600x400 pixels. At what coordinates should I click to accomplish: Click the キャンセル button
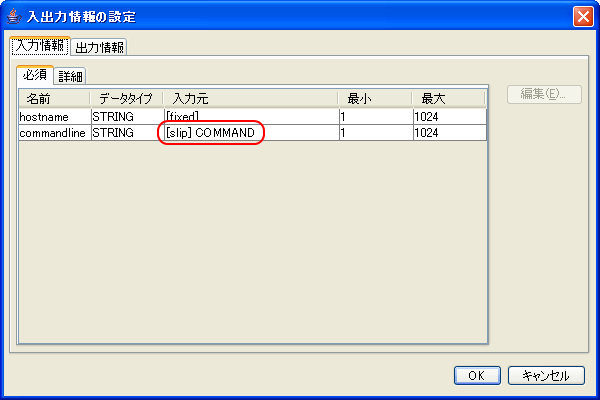click(x=546, y=376)
